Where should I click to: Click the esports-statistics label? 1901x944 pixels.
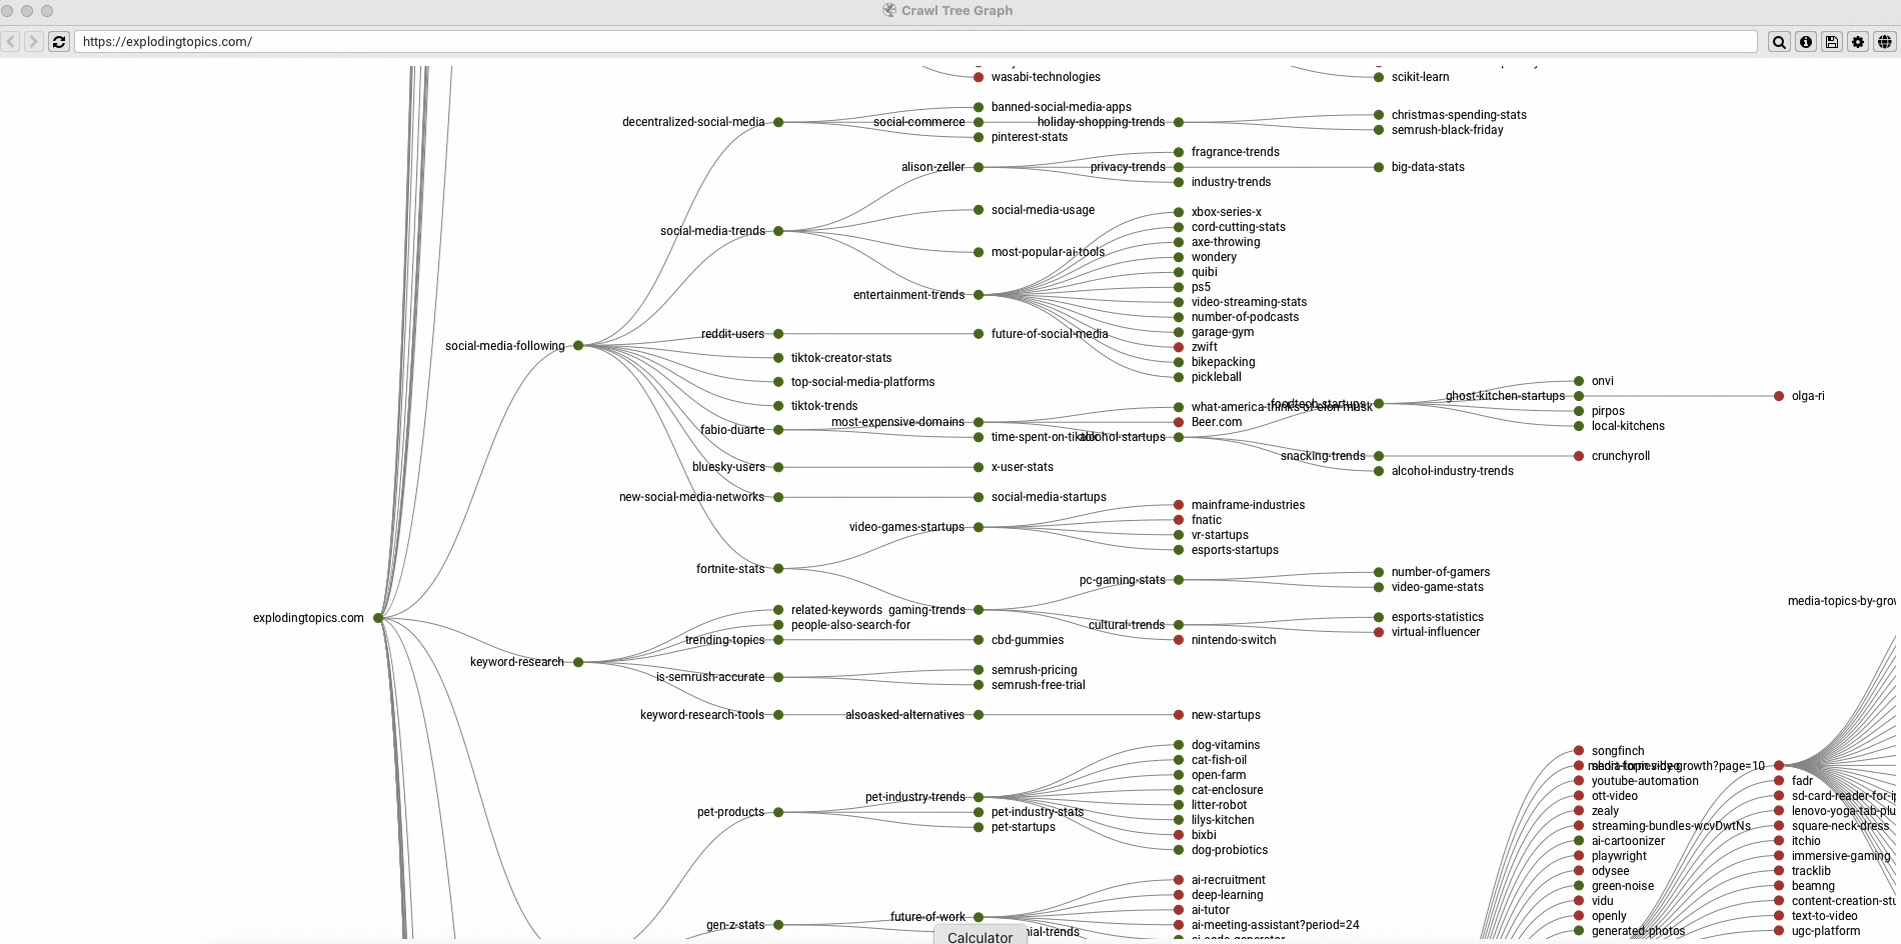pyautogui.click(x=1437, y=617)
